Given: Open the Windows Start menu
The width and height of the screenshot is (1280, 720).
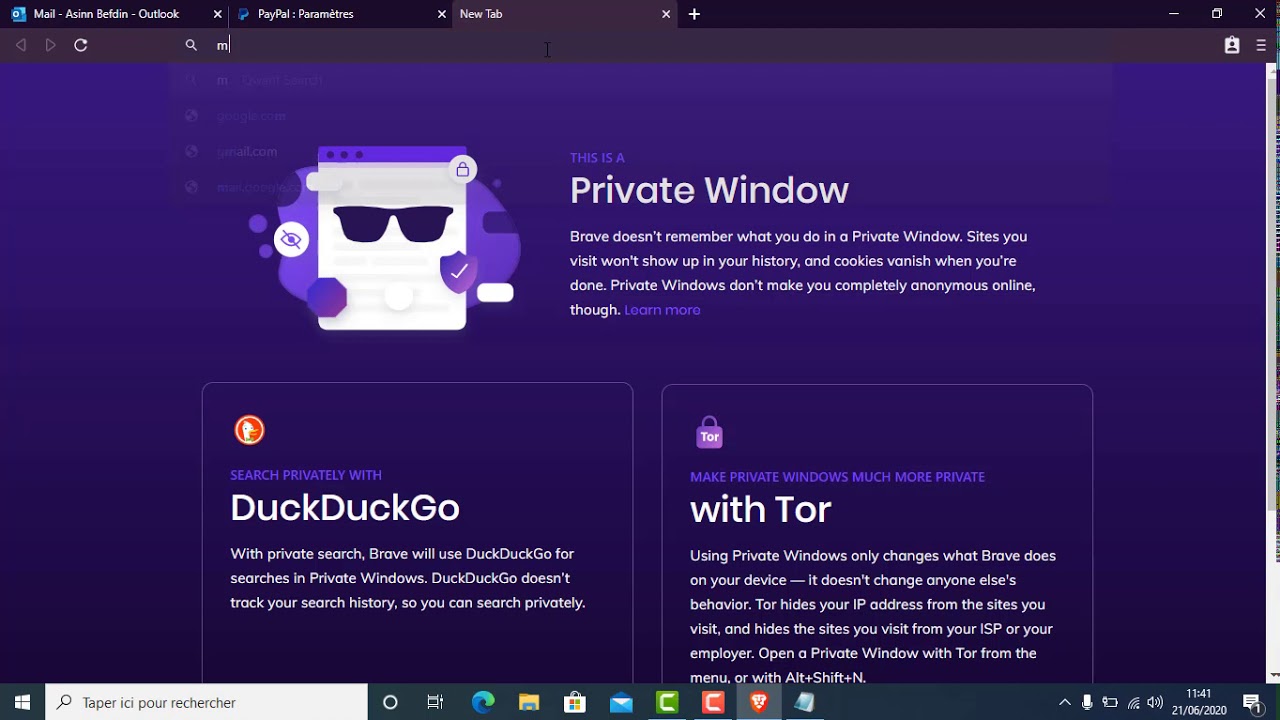Looking at the screenshot, I should (22, 702).
